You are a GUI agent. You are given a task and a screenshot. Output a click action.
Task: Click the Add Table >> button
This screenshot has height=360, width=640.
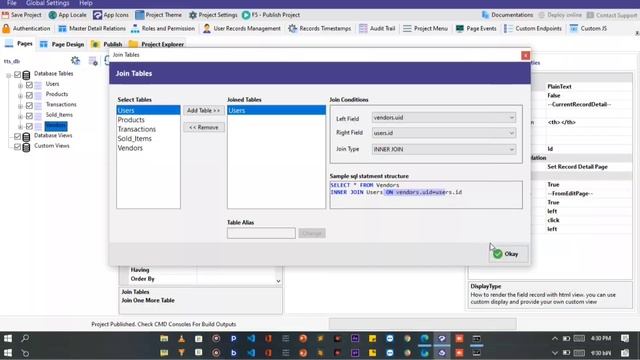203,111
